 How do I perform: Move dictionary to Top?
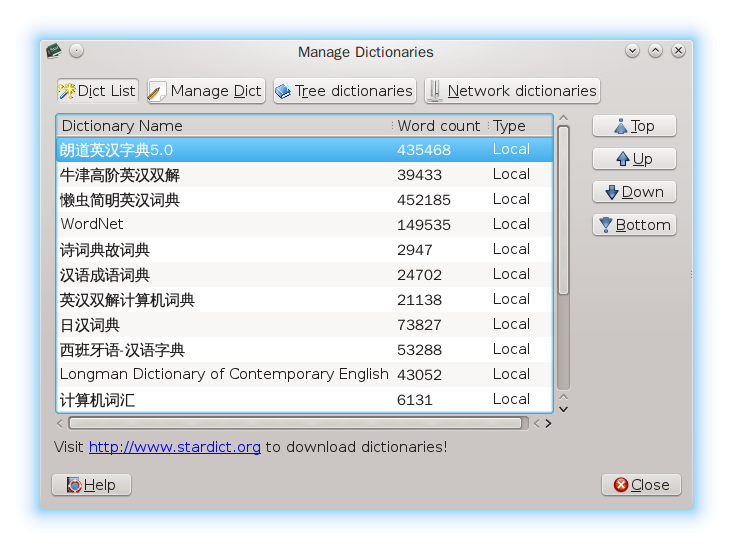634,126
